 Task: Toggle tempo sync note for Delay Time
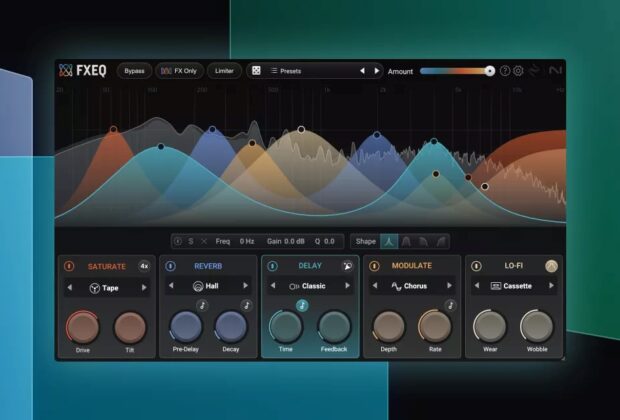pyautogui.click(x=302, y=305)
